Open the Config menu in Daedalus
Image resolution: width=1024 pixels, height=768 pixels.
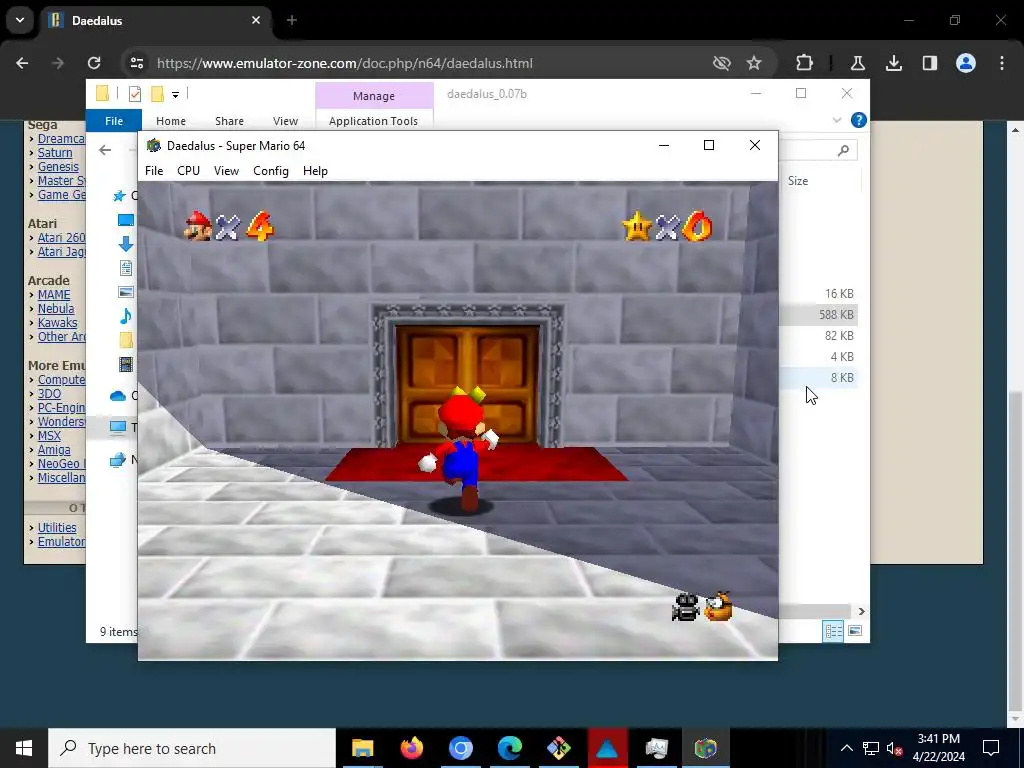tap(270, 170)
